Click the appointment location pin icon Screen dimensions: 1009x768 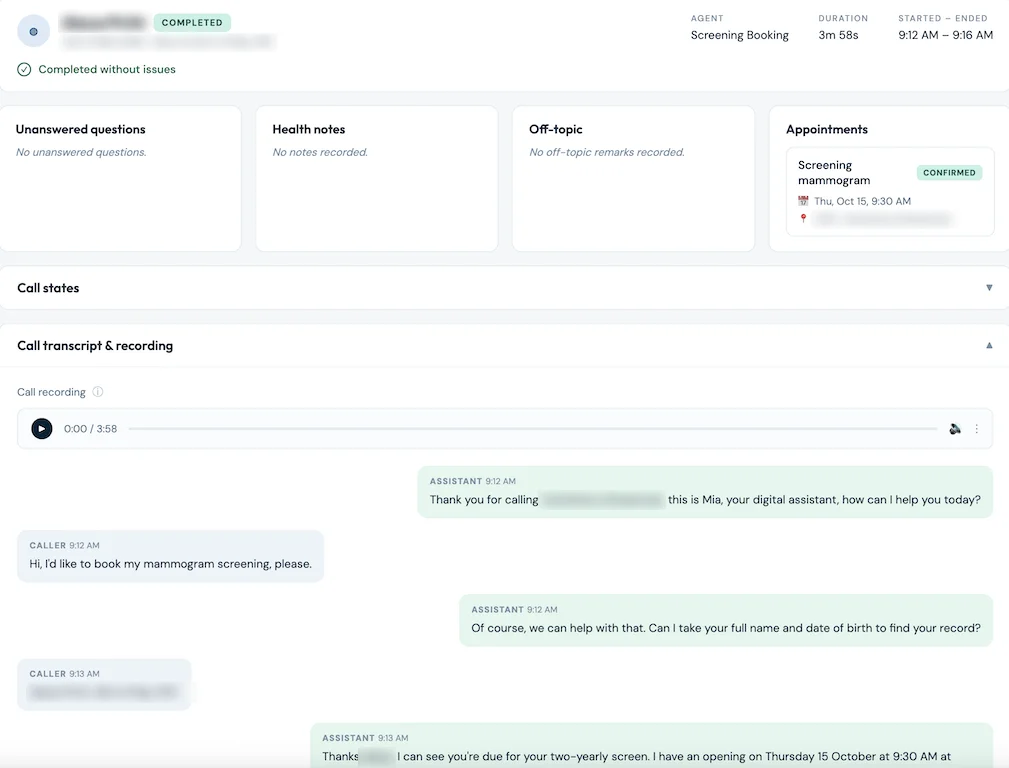pyautogui.click(x=803, y=218)
